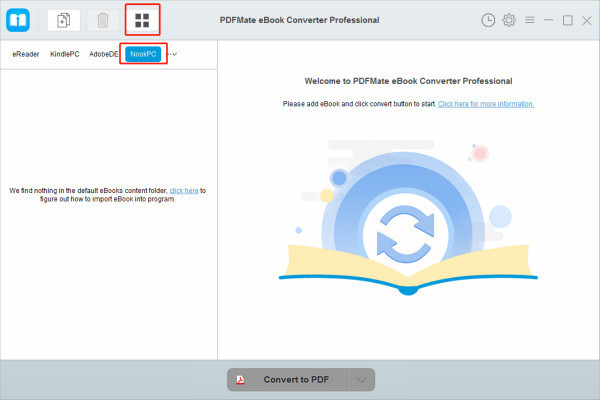Open conversion history clock icon

(488, 20)
